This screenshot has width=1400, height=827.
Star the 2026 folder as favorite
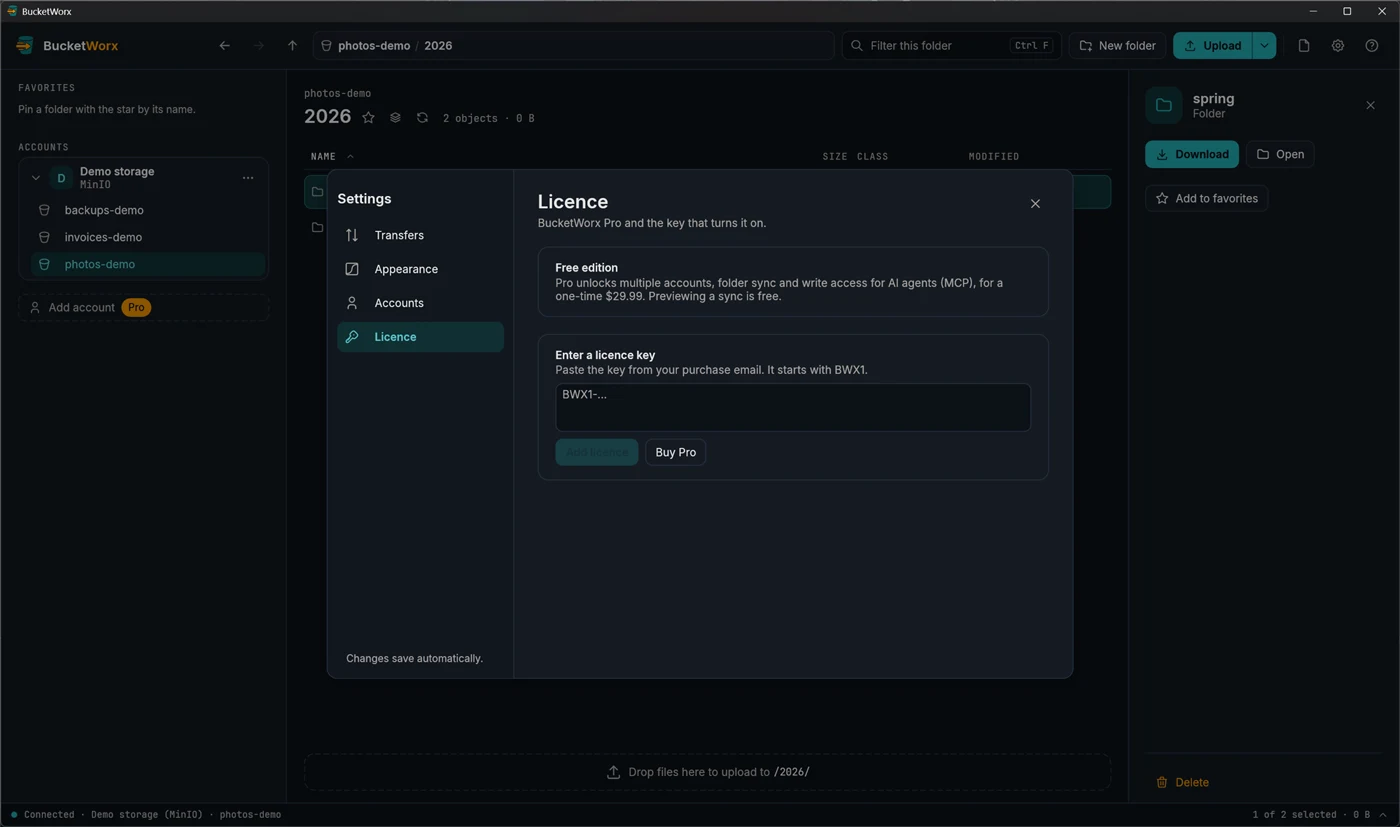[368, 117]
